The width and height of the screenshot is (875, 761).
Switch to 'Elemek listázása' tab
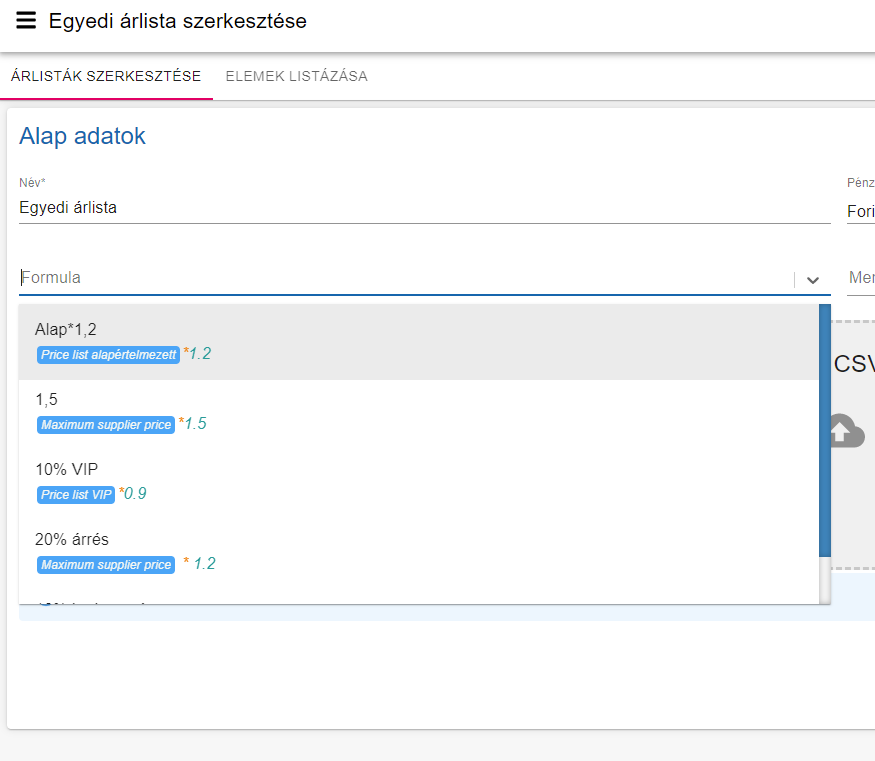click(x=296, y=76)
